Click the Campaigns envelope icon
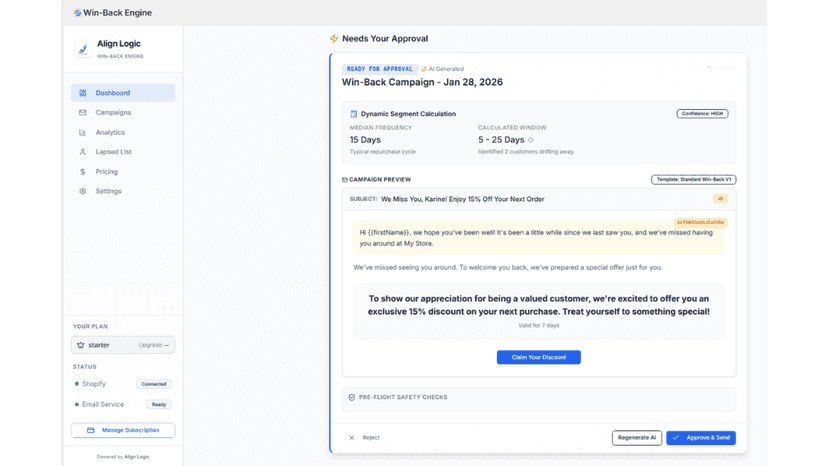Image resolution: width=828 pixels, height=466 pixels. point(83,113)
